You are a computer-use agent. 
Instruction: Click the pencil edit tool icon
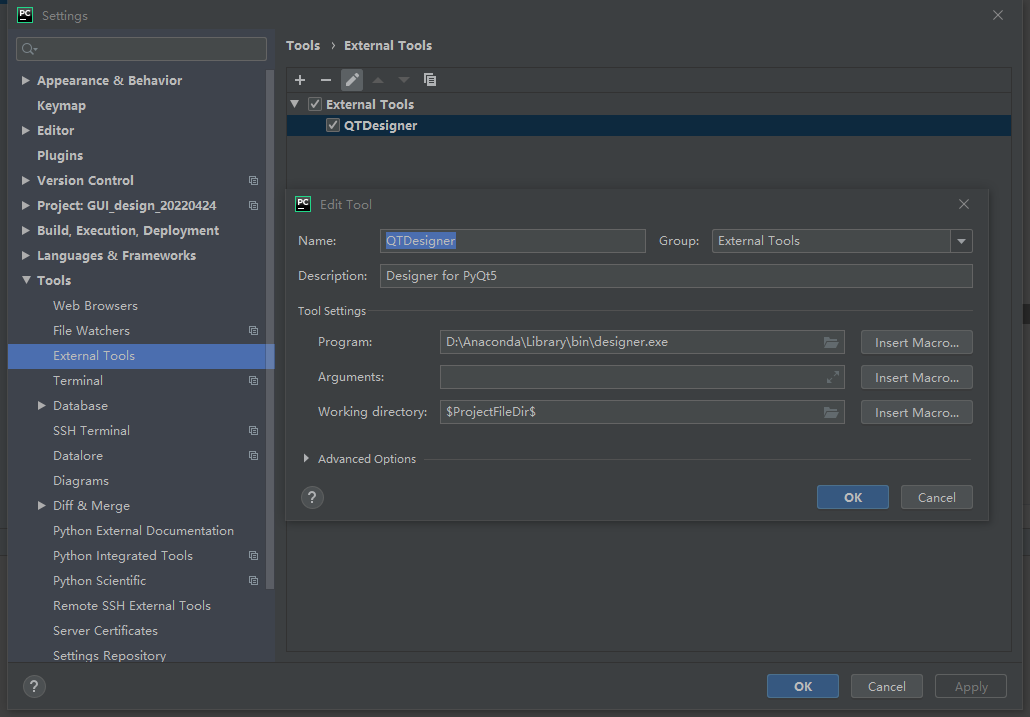point(352,80)
